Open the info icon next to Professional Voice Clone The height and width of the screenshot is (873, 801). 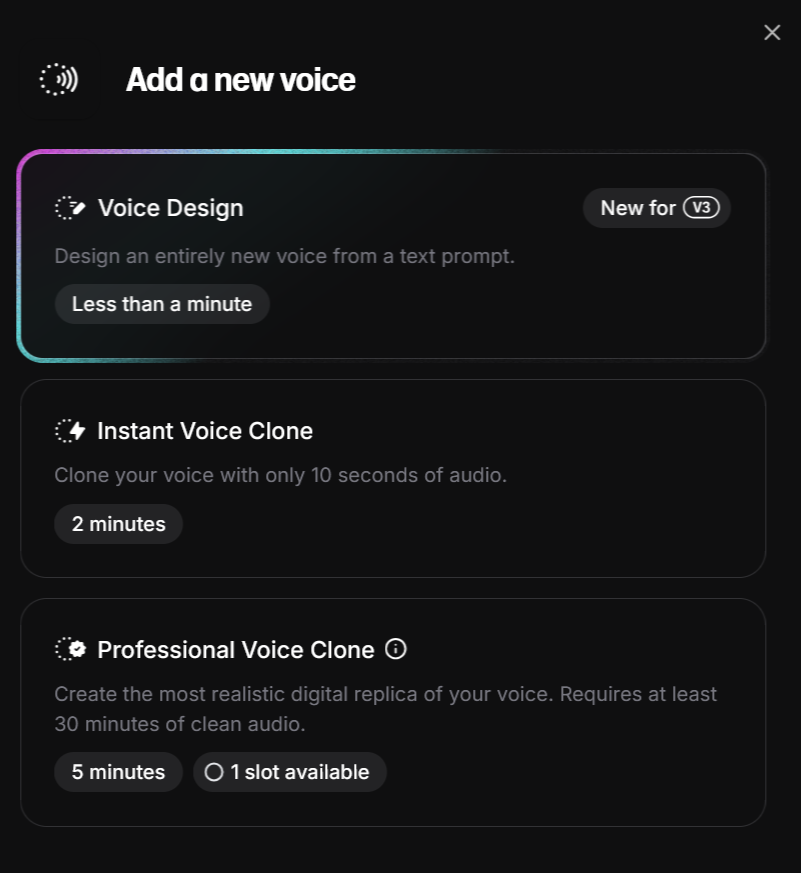[x=396, y=649]
